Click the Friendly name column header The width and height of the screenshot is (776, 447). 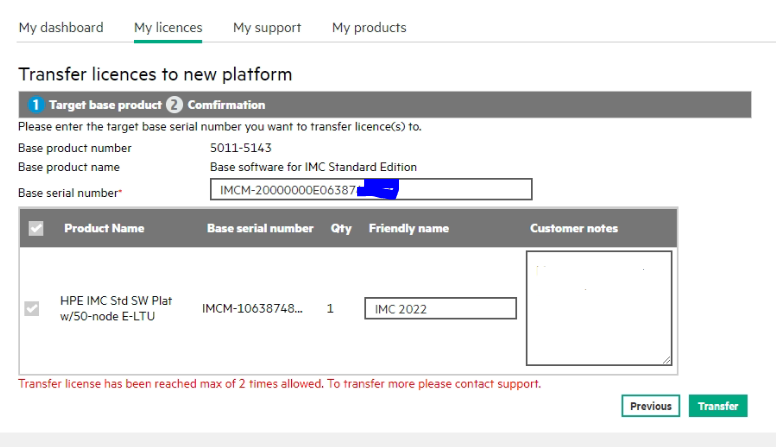coord(409,228)
